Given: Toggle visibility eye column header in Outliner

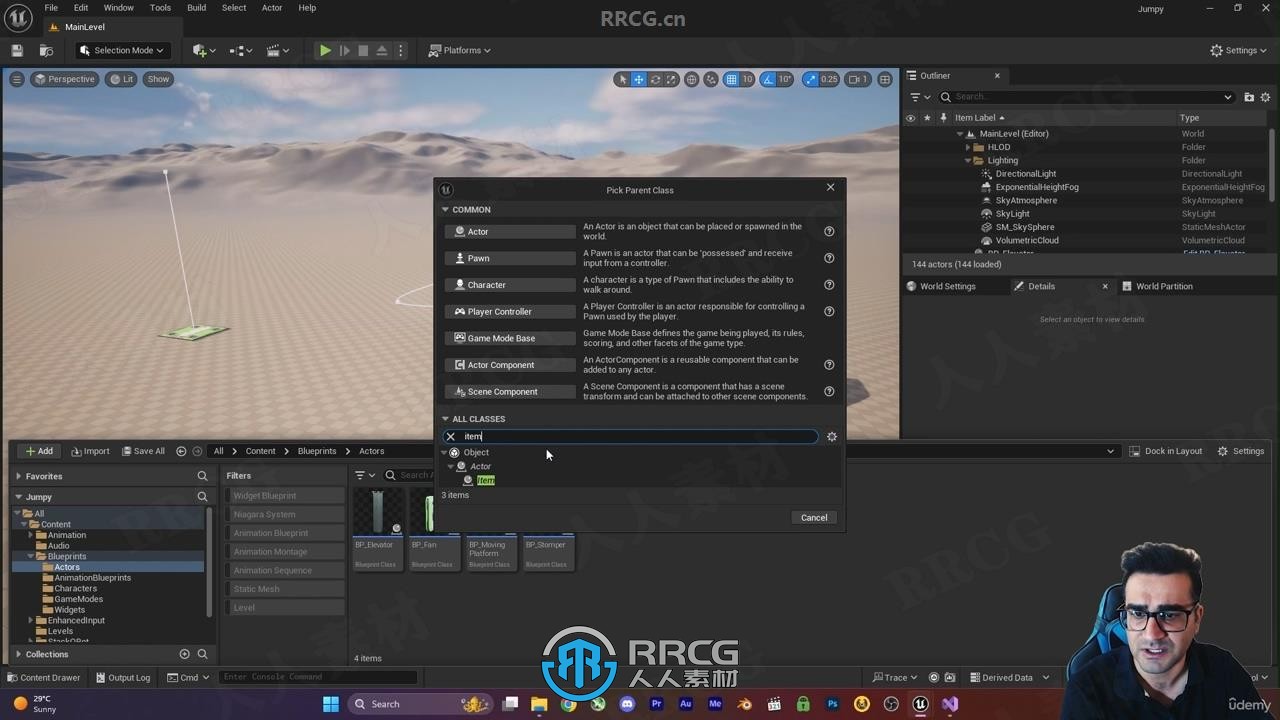Looking at the screenshot, I should pos(910,117).
